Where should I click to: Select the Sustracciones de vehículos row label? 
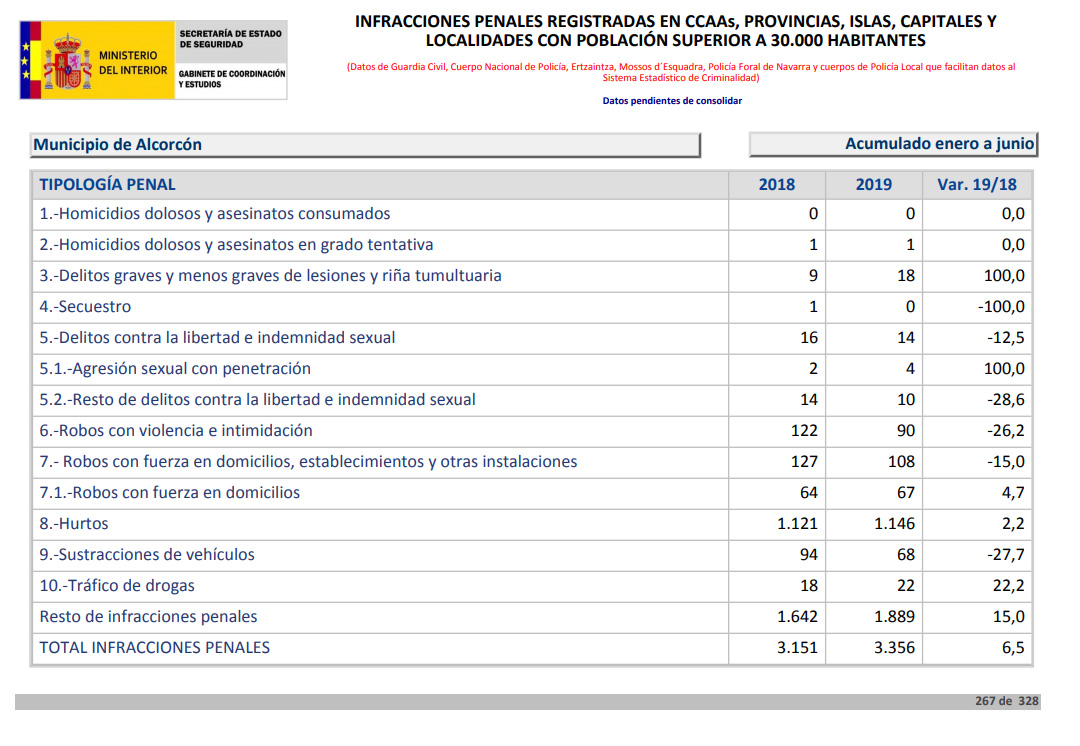147,555
